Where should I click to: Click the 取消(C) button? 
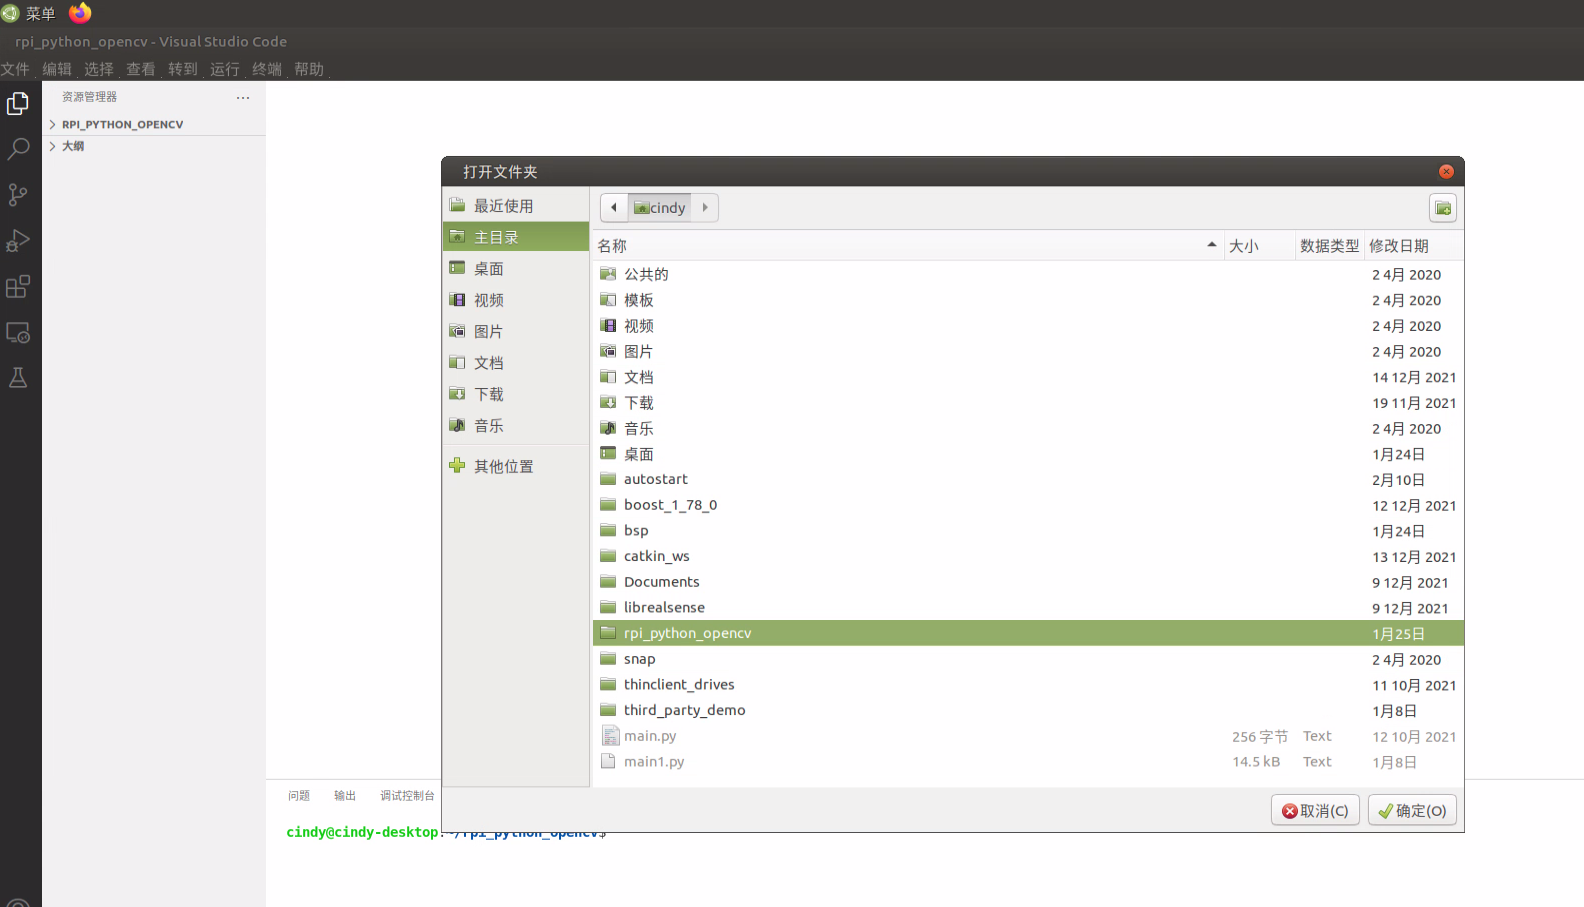pos(1315,810)
